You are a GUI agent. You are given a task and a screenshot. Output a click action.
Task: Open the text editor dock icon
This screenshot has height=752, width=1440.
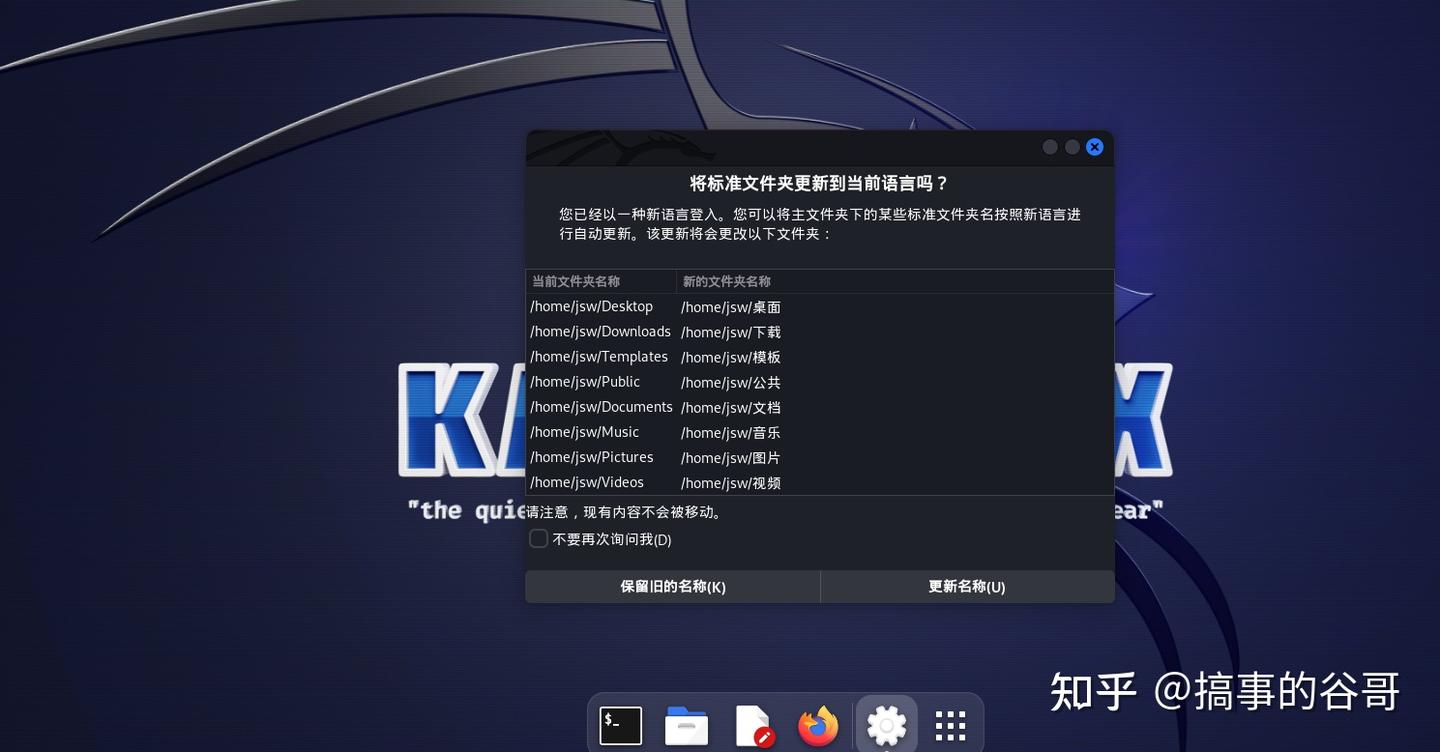click(752, 724)
